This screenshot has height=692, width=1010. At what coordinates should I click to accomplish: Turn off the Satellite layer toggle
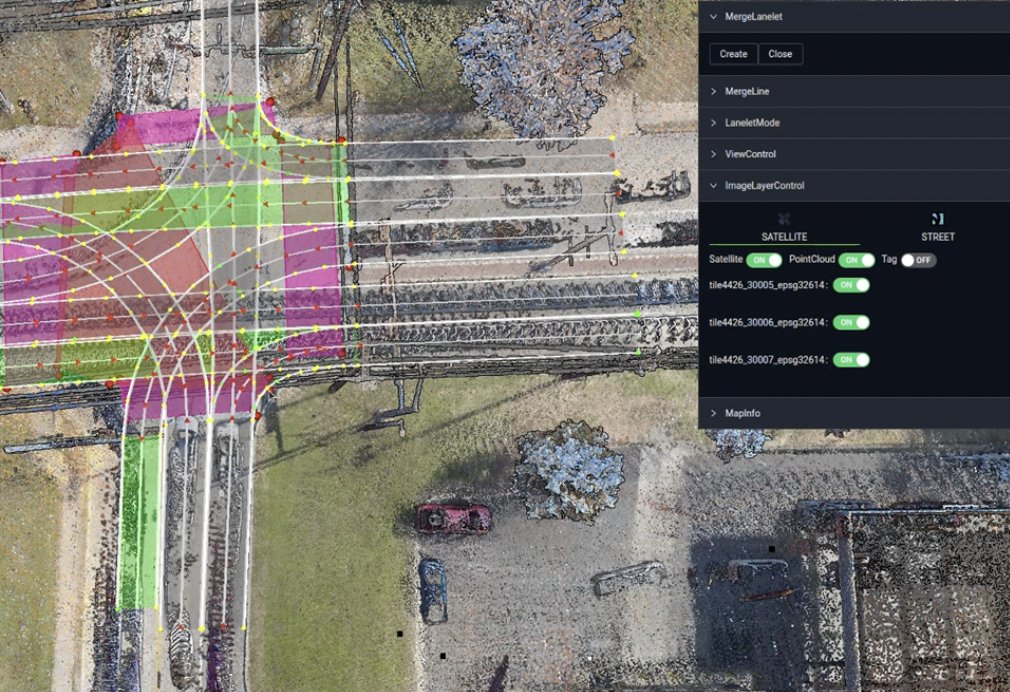(764, 260)
